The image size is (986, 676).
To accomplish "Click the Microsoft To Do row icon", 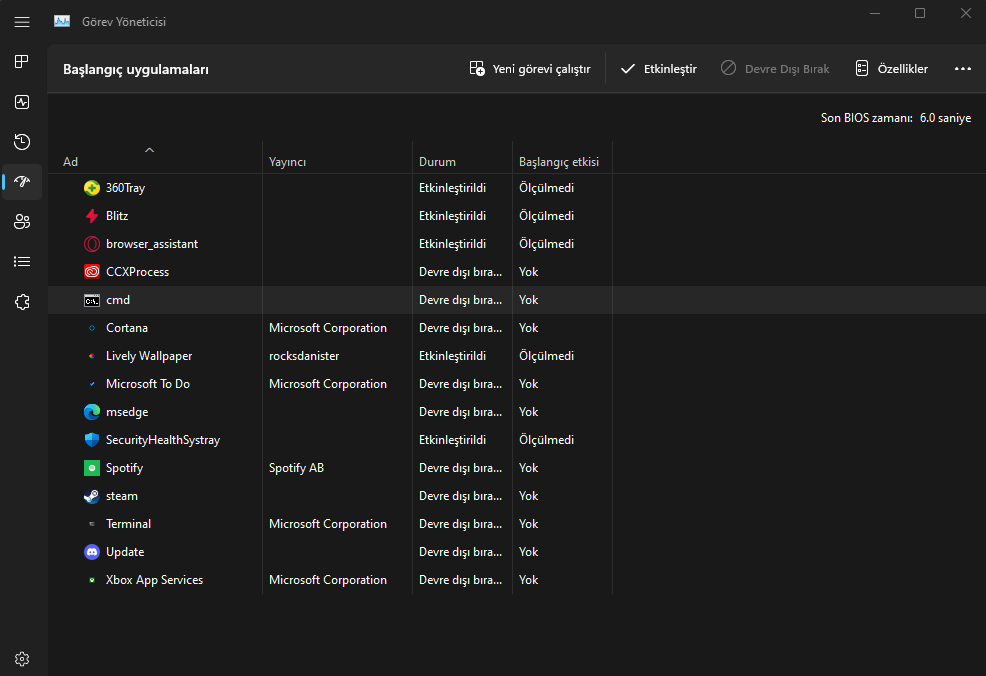I will (92, 384).
